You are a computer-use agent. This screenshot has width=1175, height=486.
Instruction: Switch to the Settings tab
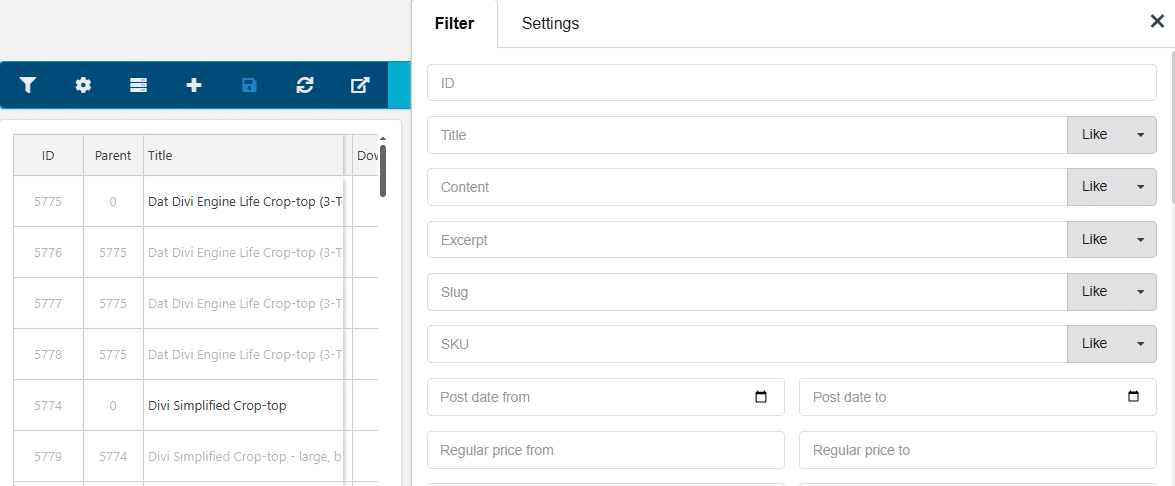tap(550, 23)
